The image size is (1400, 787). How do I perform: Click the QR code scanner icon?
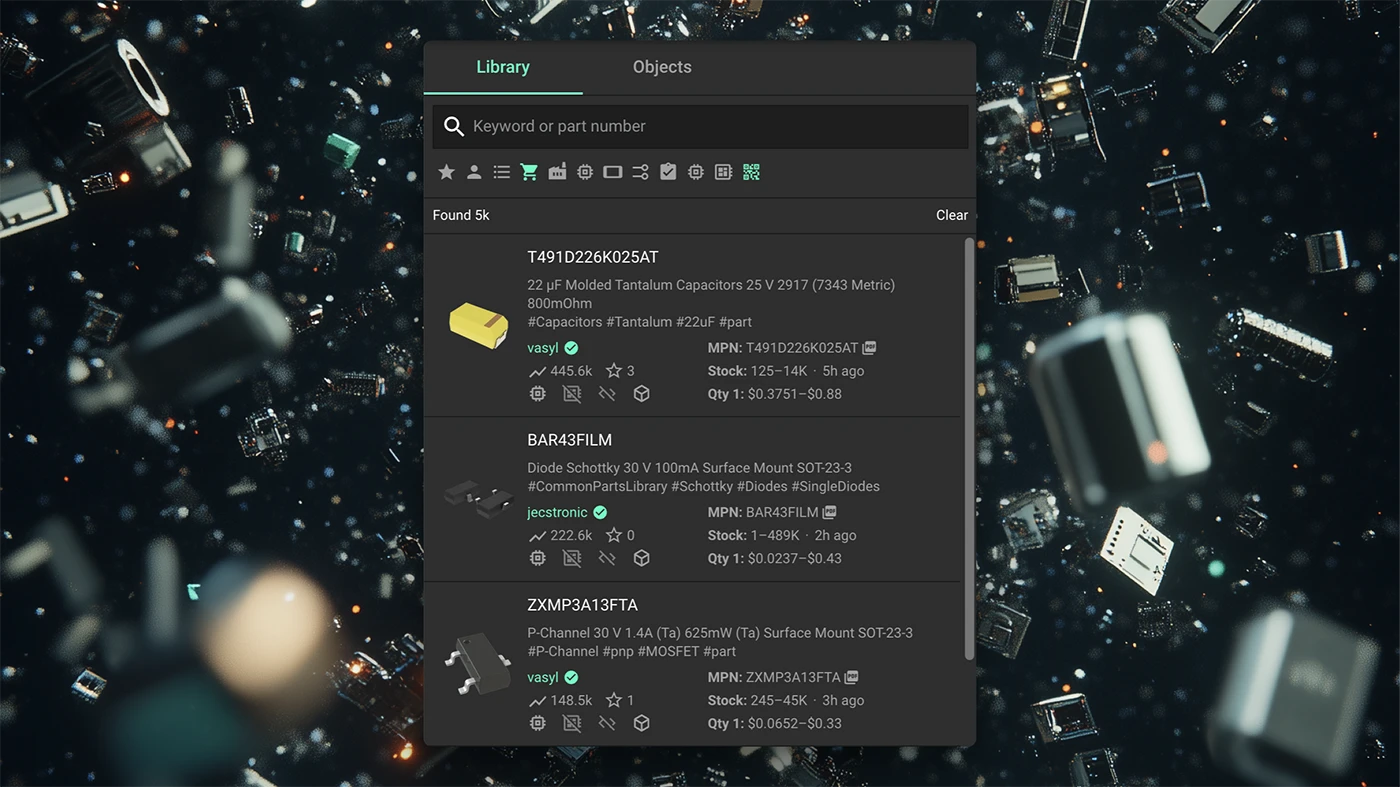click(751, 171)
